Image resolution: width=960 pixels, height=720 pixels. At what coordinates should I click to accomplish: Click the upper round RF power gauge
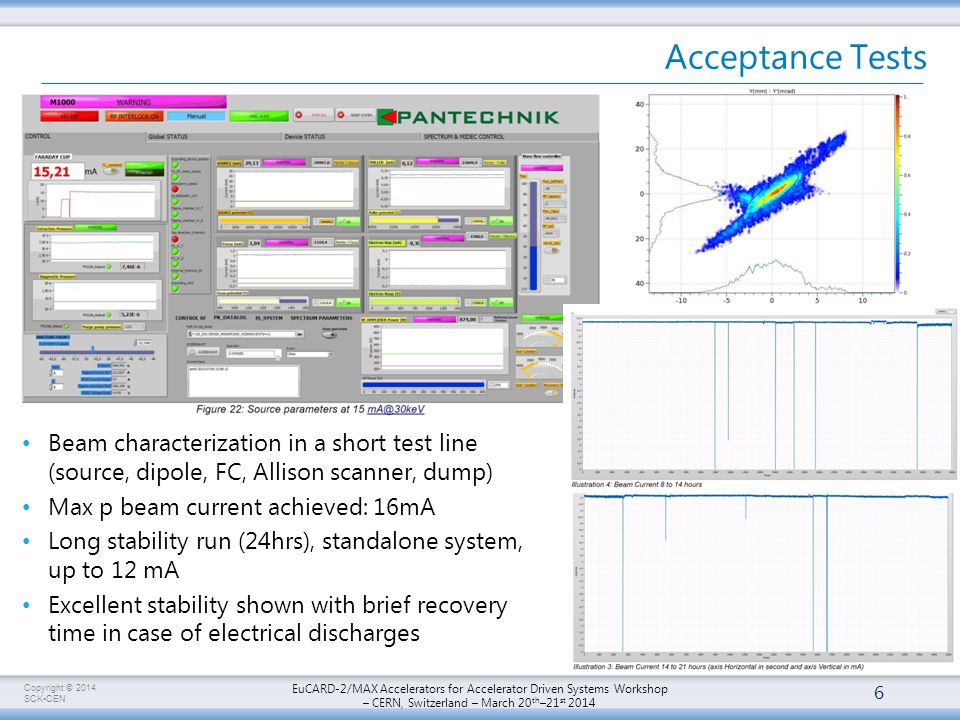pyautogui.click(x=539, y=335)
